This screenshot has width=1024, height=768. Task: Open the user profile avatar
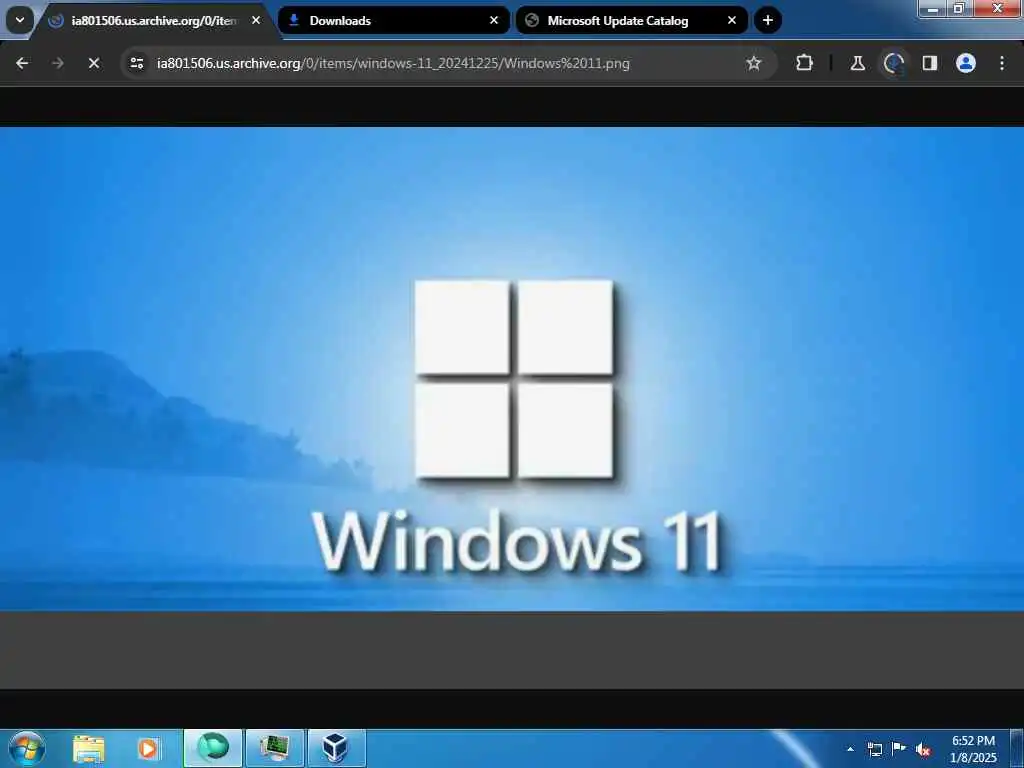point(966,63)
